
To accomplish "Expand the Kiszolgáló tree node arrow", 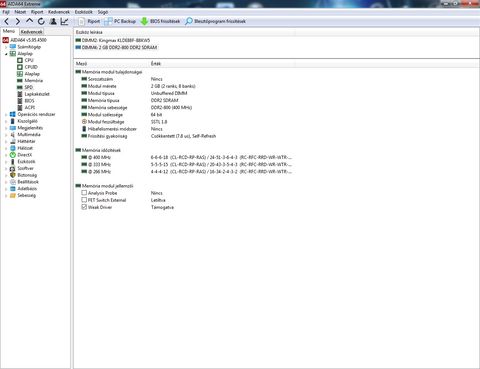I will tap(6, 121).
